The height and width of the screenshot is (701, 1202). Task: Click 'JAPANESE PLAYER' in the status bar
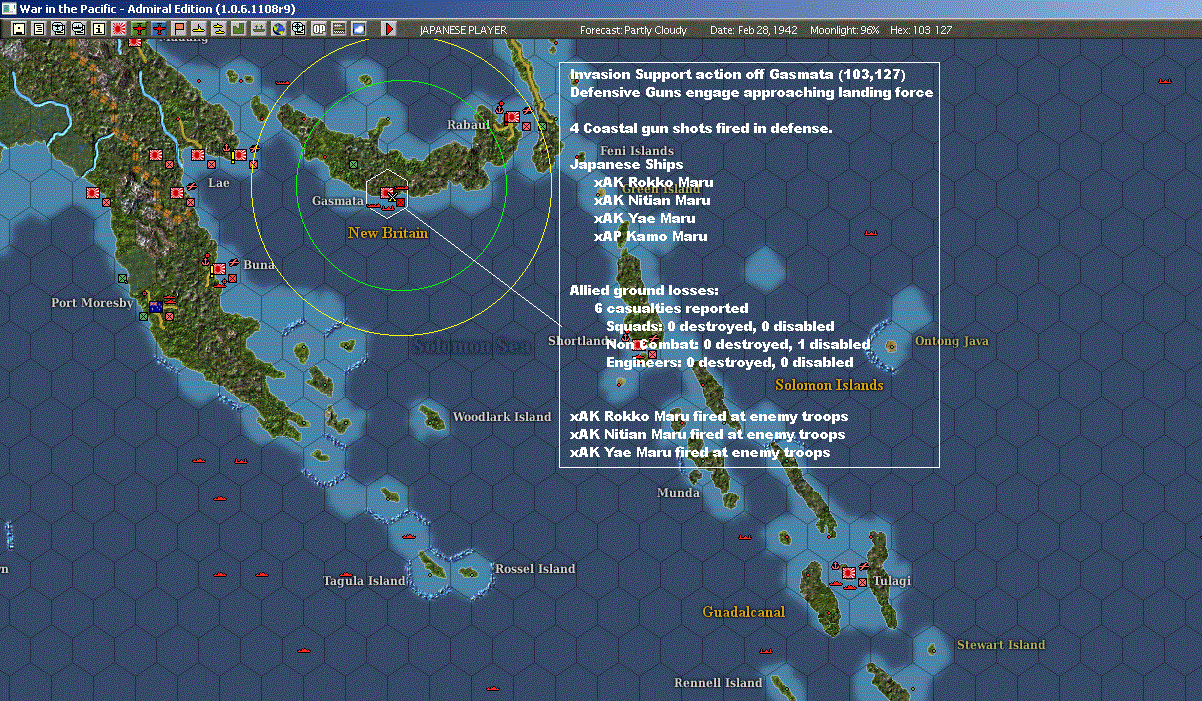pyautogui.click(x=463, y=30)
